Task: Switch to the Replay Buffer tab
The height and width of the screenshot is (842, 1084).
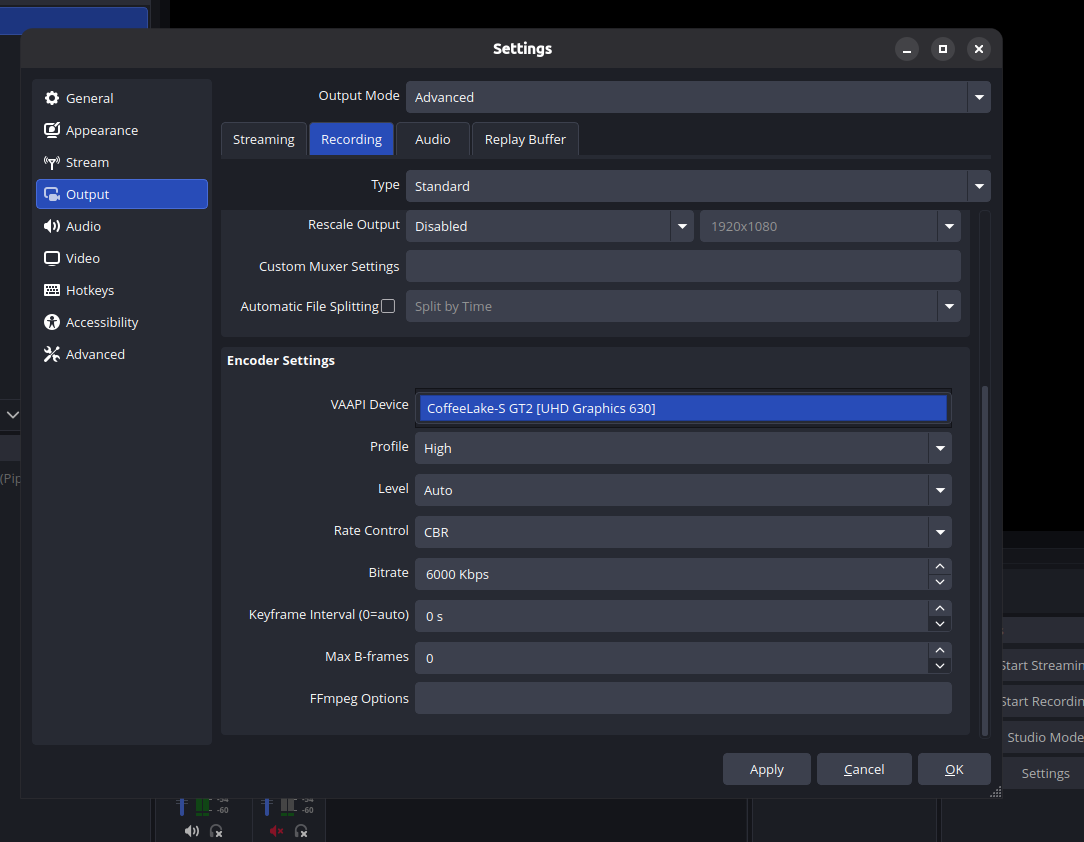Action: 525,140
